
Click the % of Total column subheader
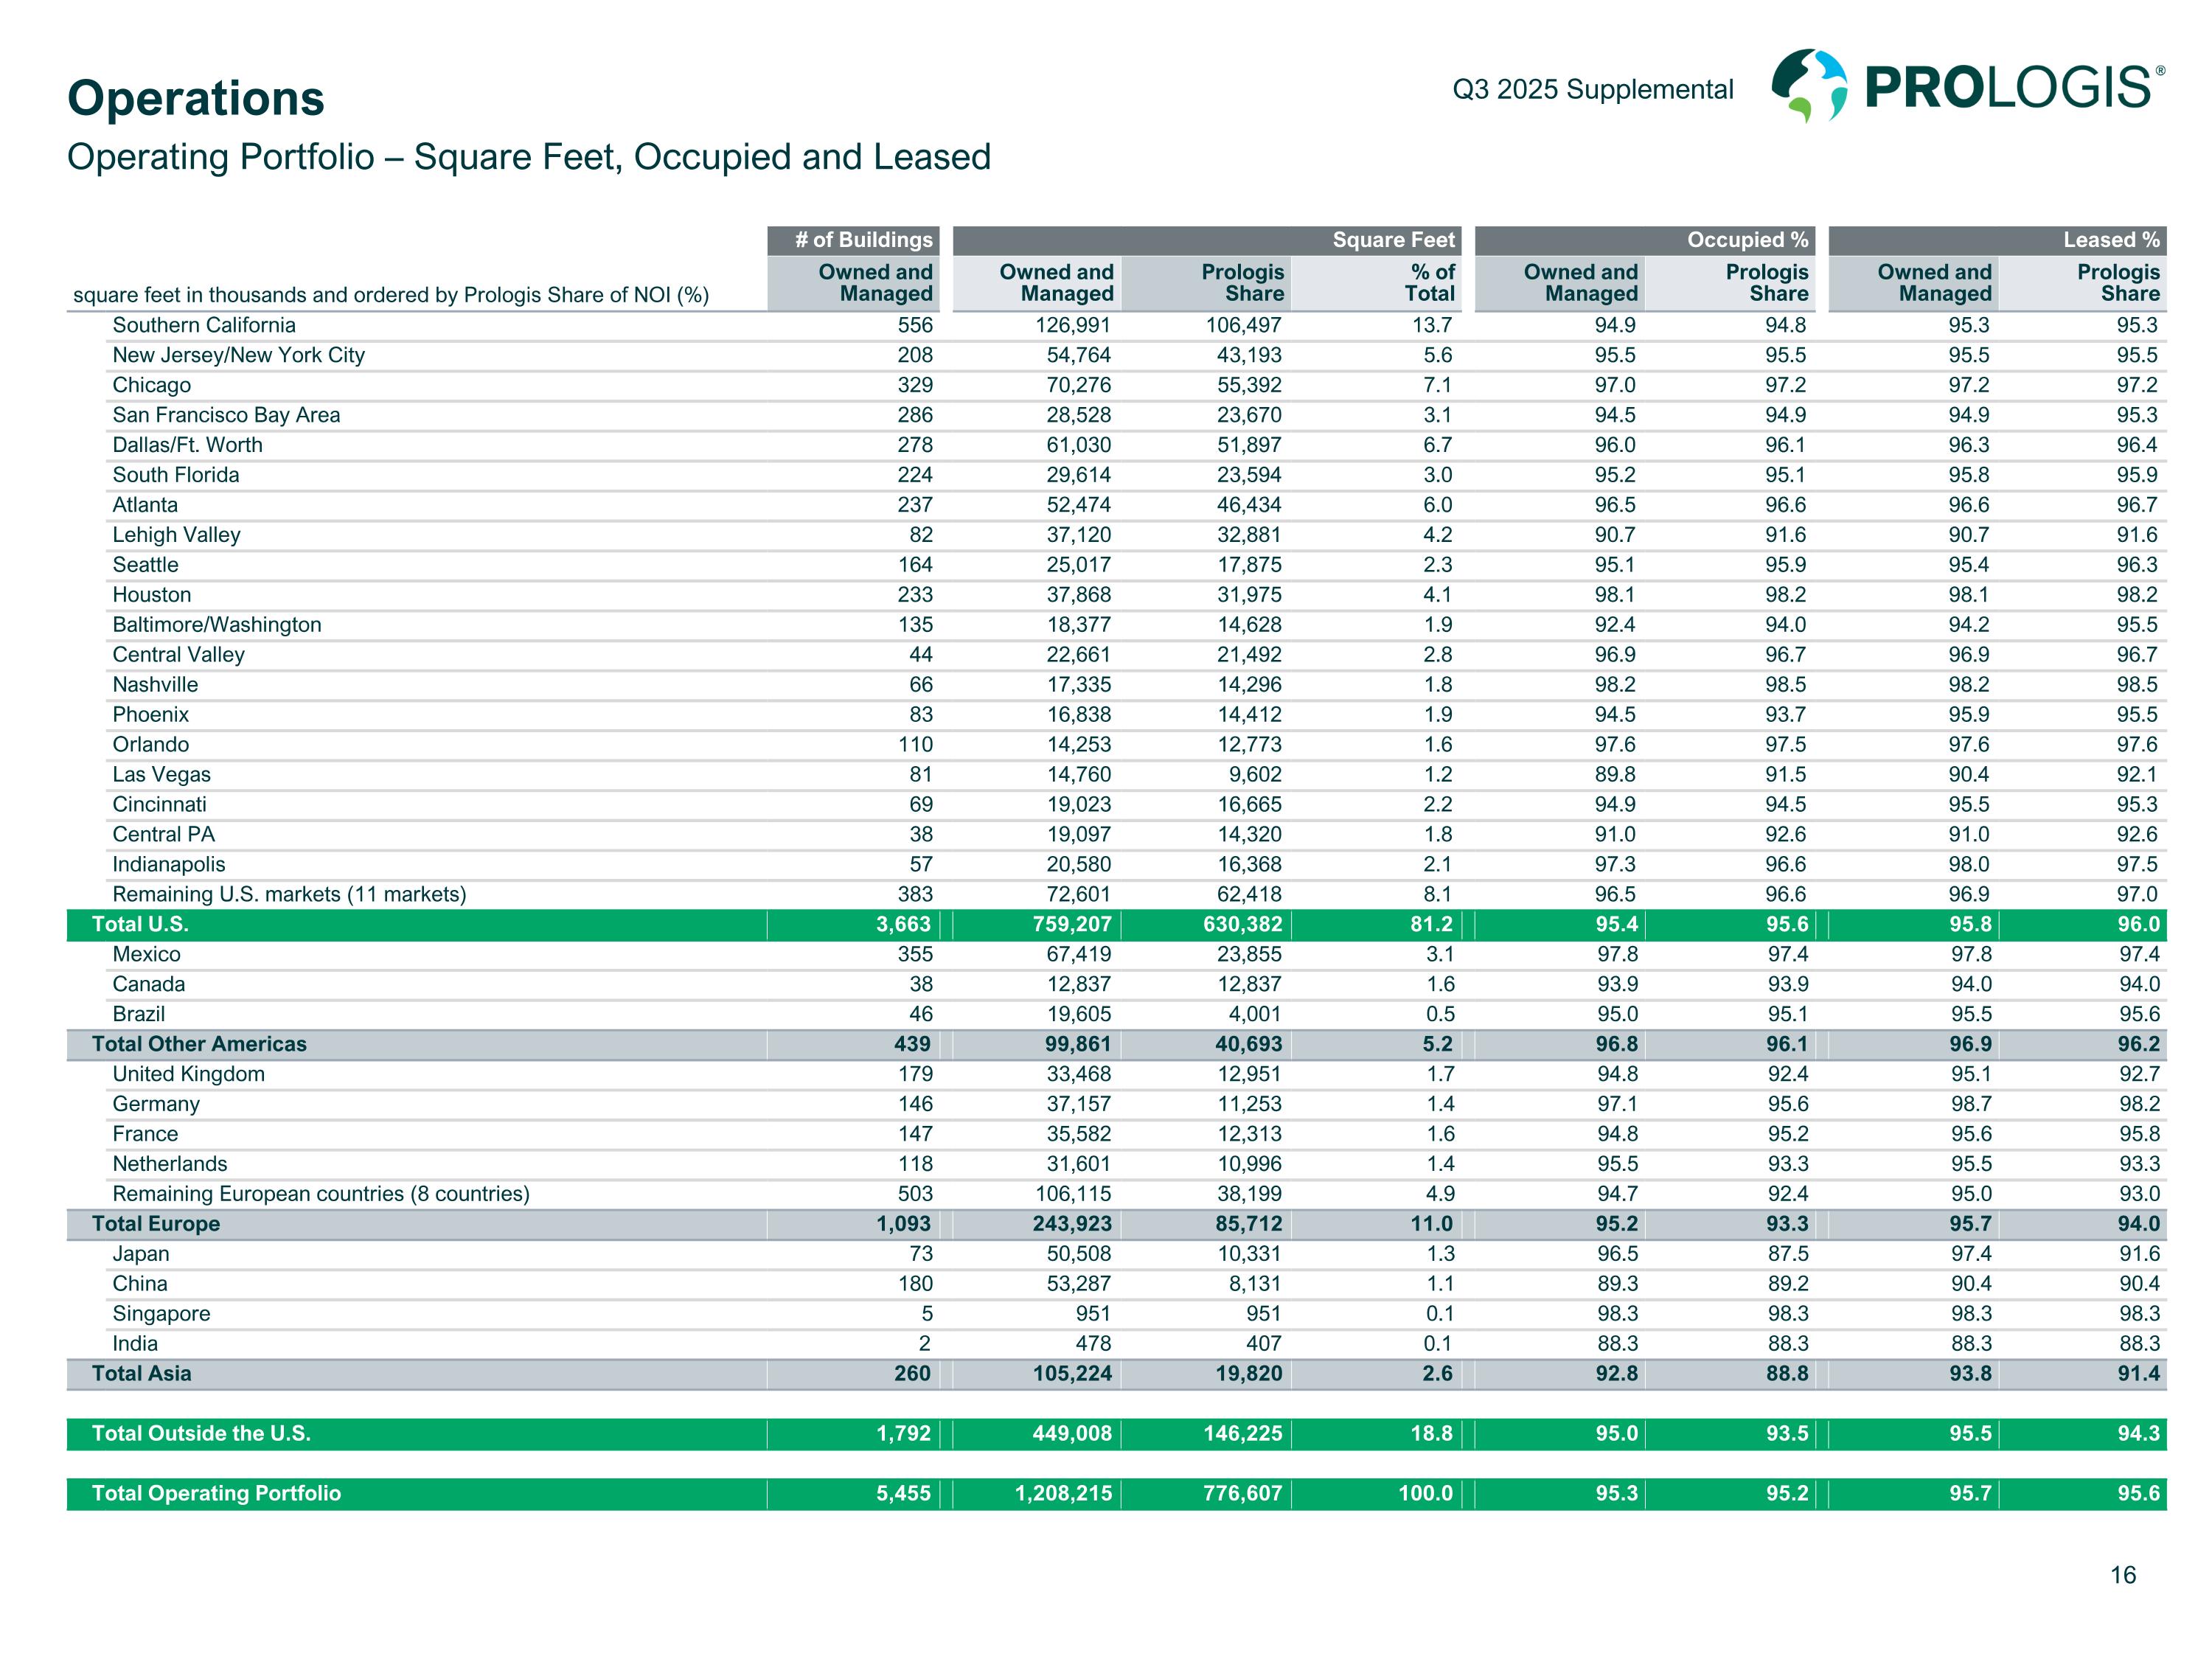1430,283
